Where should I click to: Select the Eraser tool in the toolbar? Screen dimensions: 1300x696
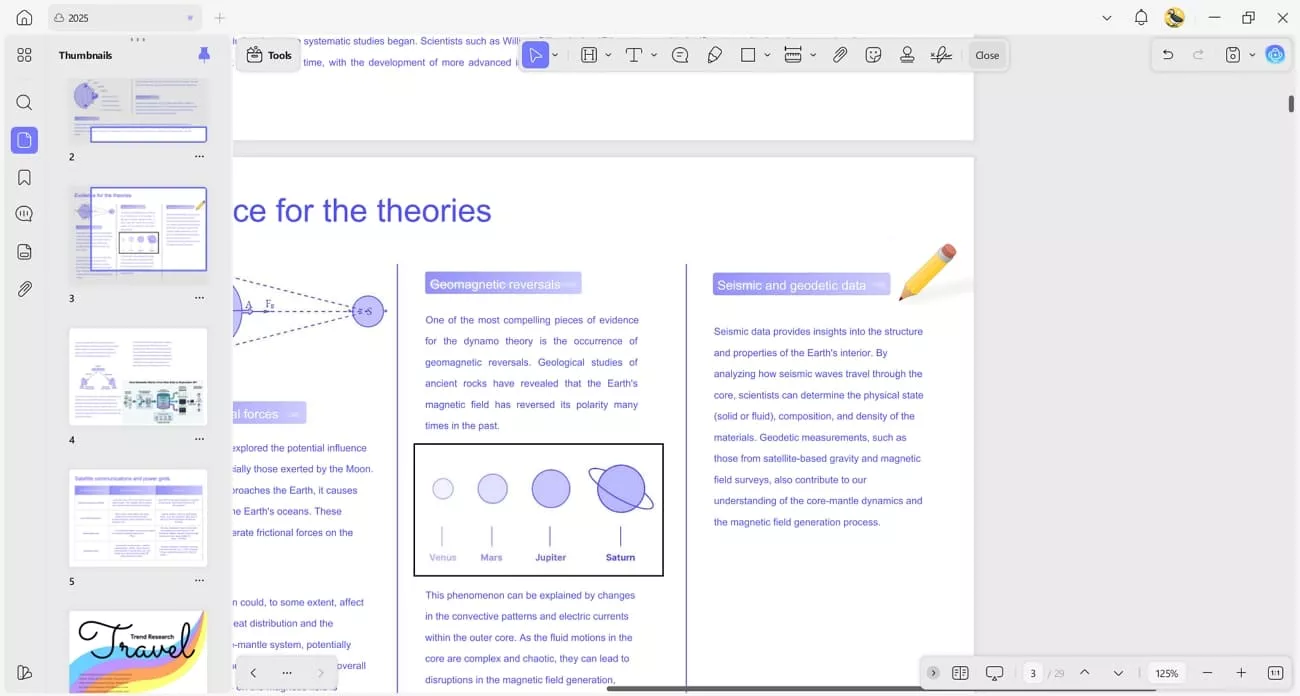[714, 55]
